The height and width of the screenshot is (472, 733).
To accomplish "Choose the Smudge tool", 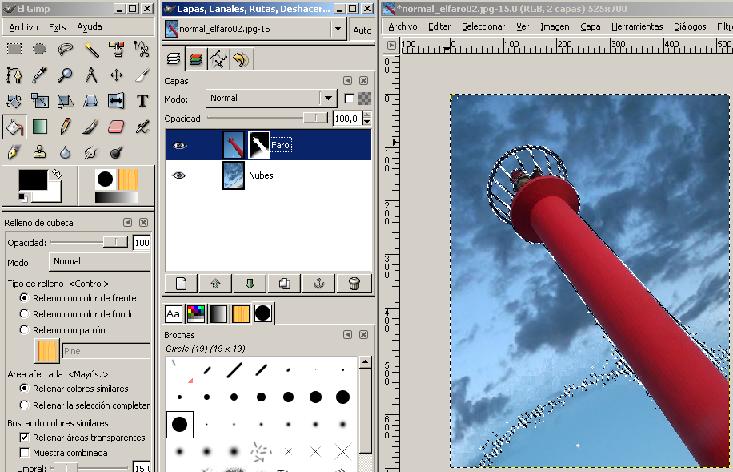I will point(91,152).
